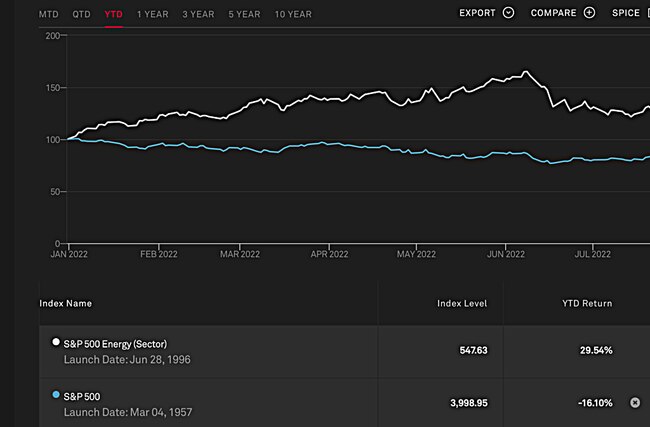The image size is (650, 427).
Task: Click the EXPORT label
Action: point(477,13)
